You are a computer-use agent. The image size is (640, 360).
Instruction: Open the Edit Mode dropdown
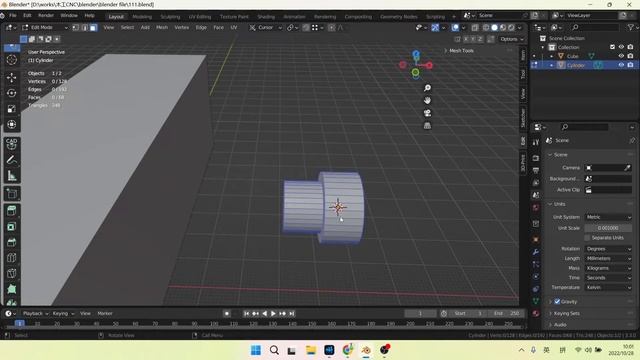point(45,27)
